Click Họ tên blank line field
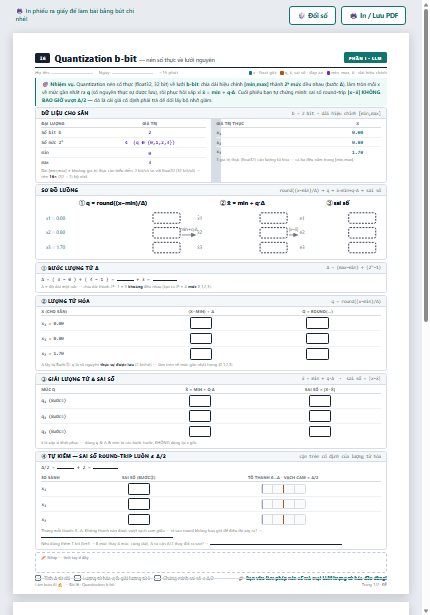This screenshot has width=430, height=615. click(72, 73)
